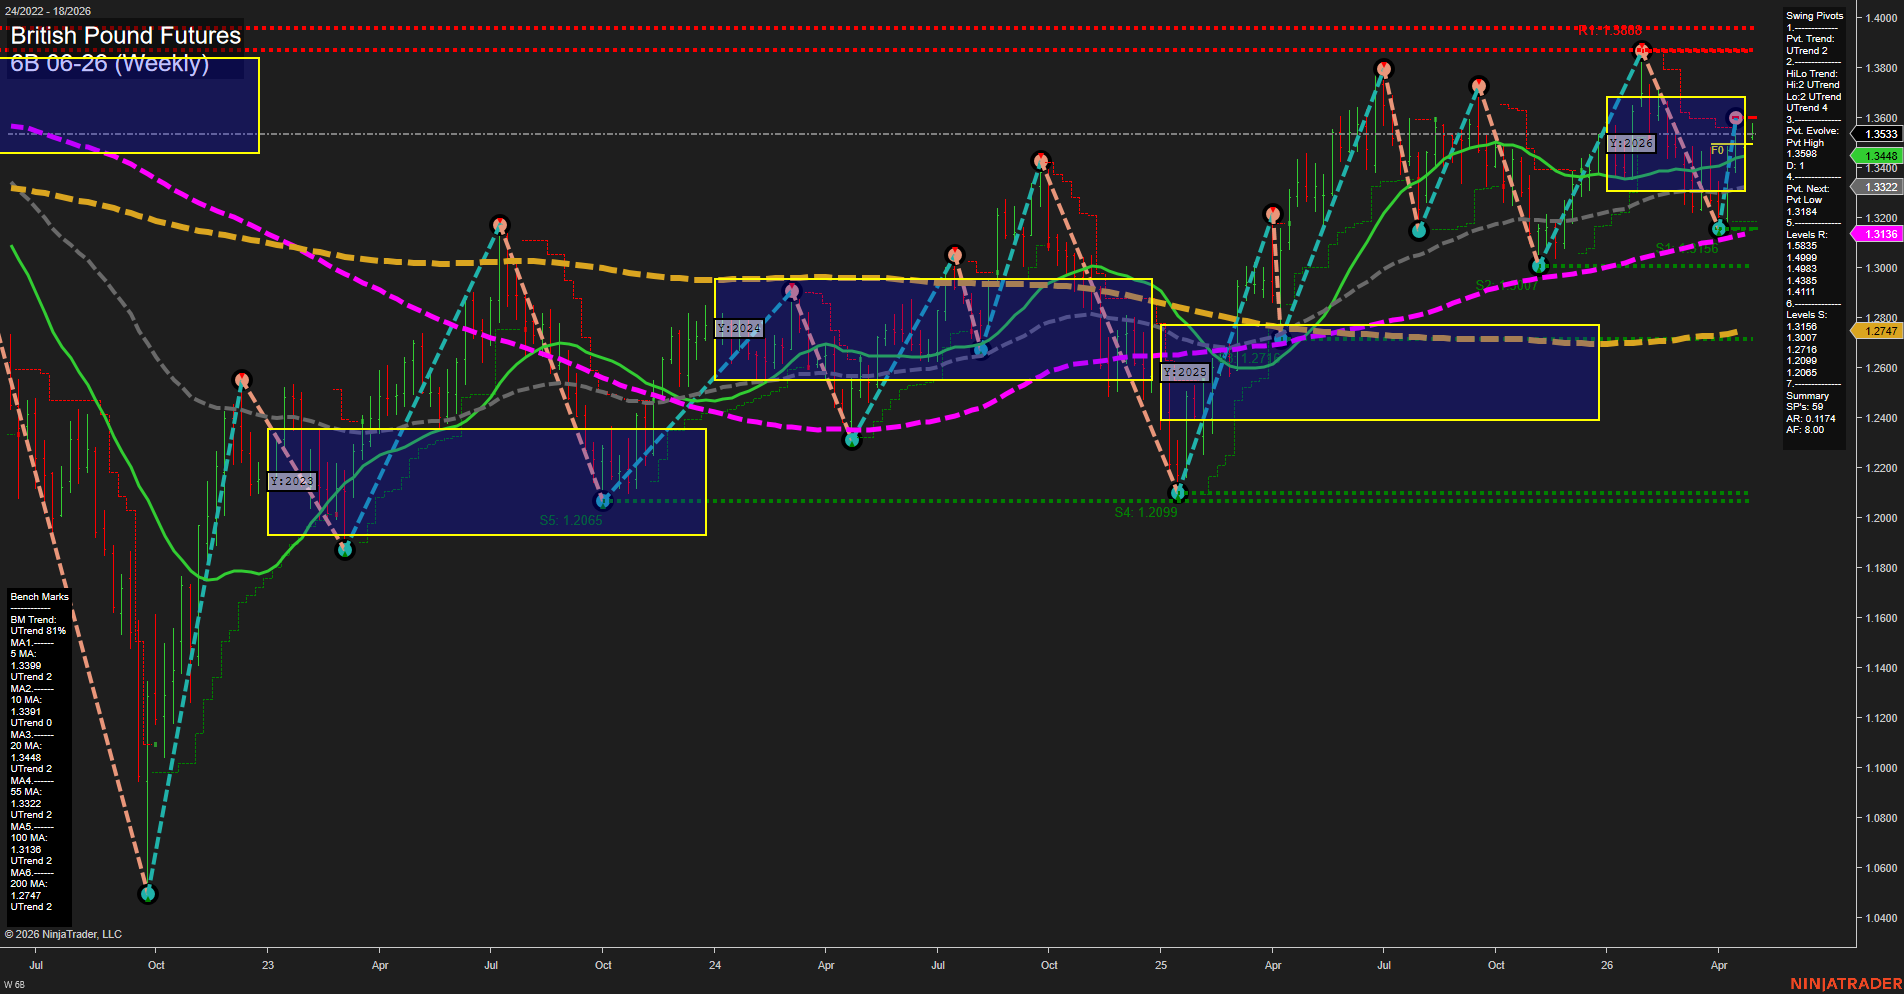
Task: Select the swing low marker at S4: 1.2099
Action: point(1178,492)
